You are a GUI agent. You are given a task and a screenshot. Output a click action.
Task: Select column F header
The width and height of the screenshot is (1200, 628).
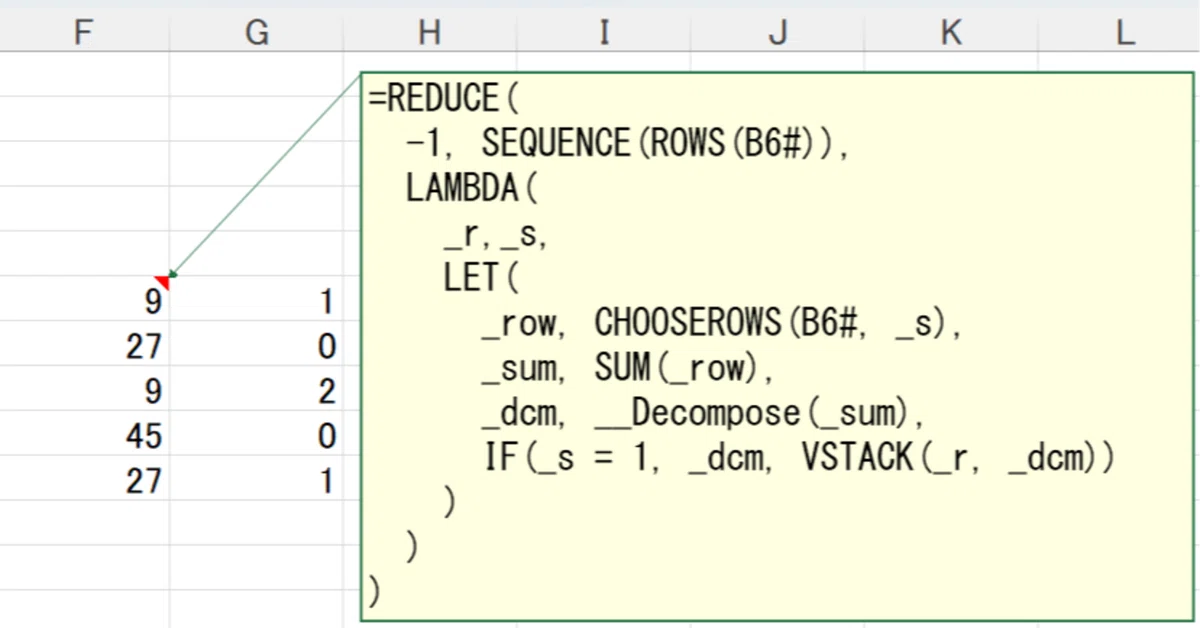click(x=84, y=32)
